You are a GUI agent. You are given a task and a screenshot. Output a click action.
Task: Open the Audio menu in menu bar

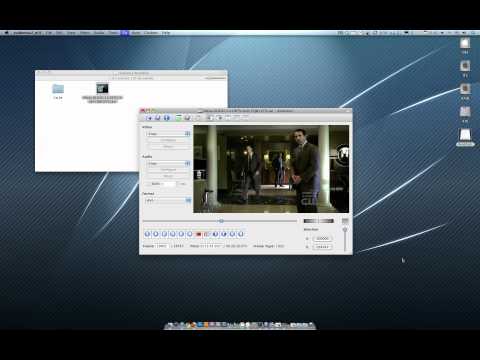[99, 33]
